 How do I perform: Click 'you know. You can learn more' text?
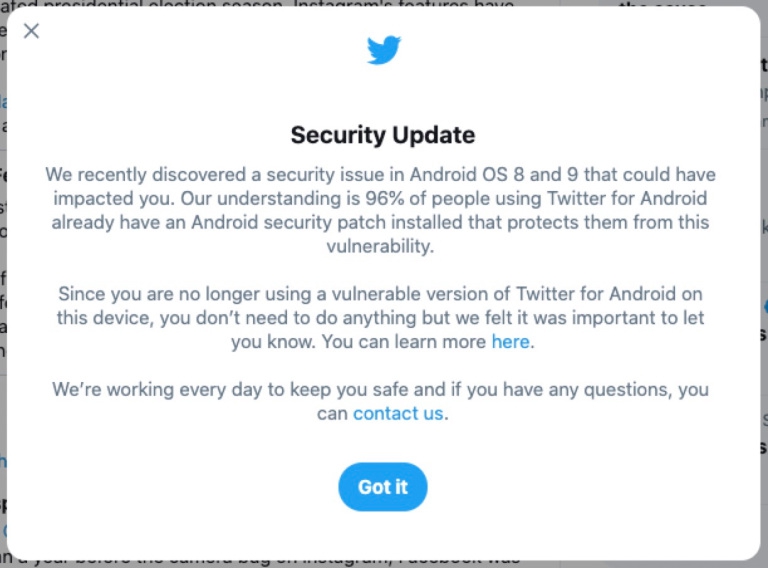tap(358, 342)
